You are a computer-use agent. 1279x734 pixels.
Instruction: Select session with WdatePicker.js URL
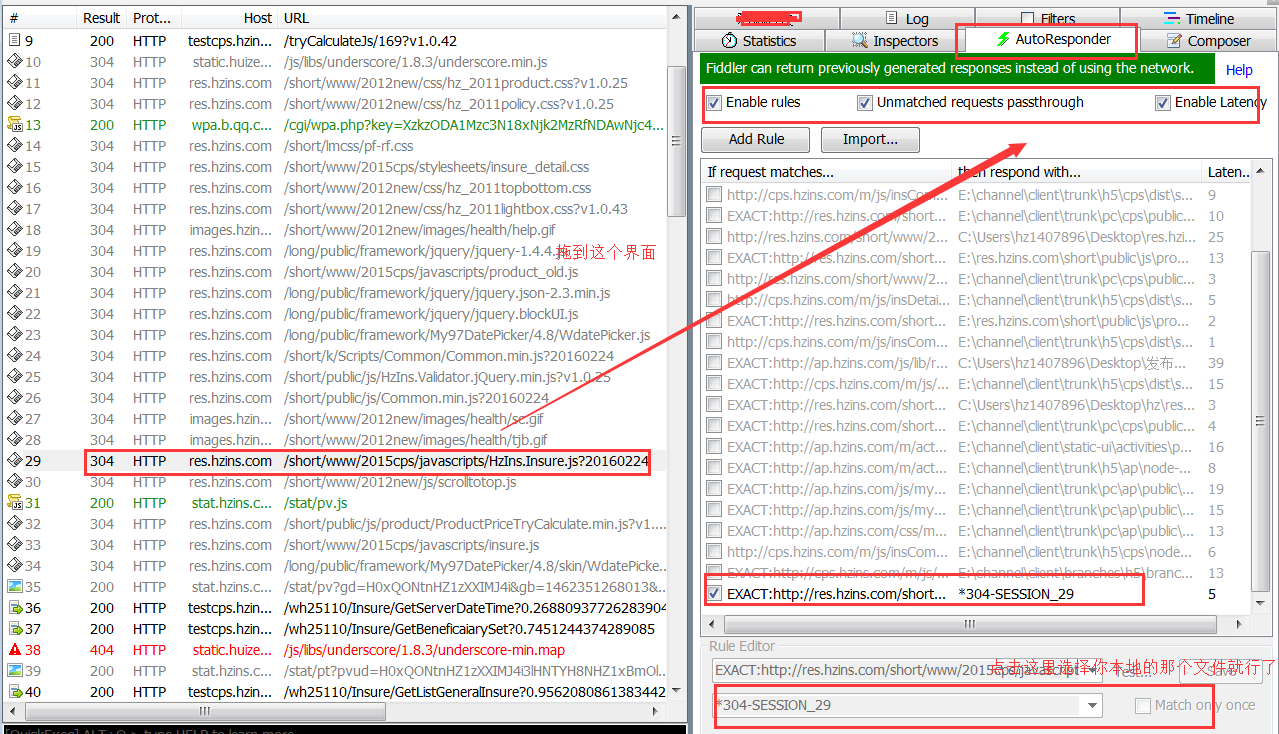(335, 335)
